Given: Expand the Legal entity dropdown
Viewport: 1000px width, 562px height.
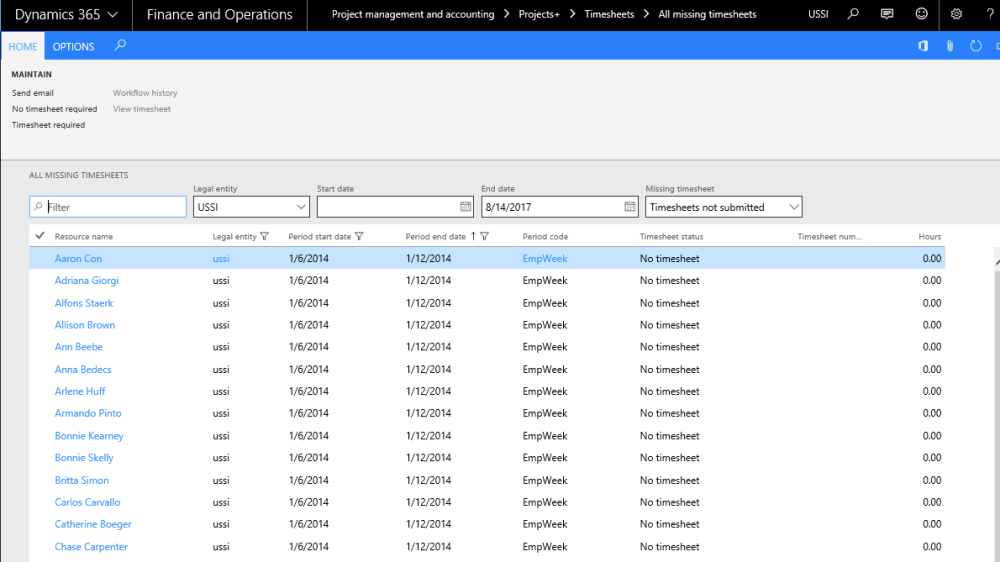Looking at the screenshot, I should pos(301,207).
